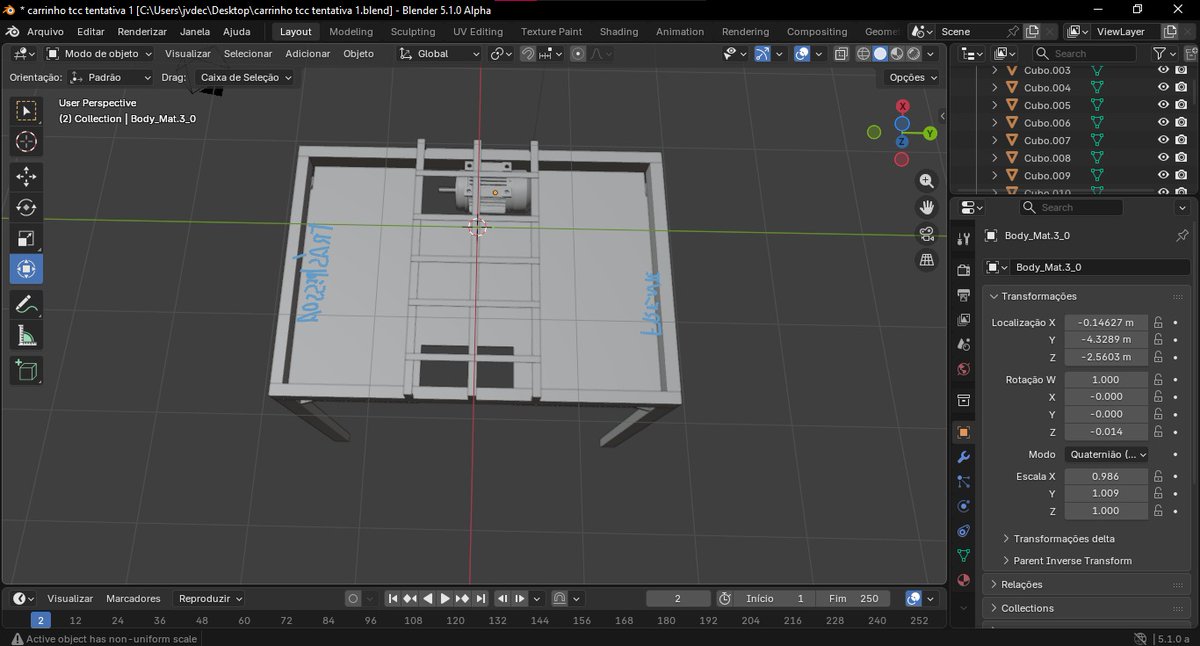Expand Parent Inverse Transform section
Image resolution: width=1200 pixels, height=646 pixels.
(x=1071, y=561)
